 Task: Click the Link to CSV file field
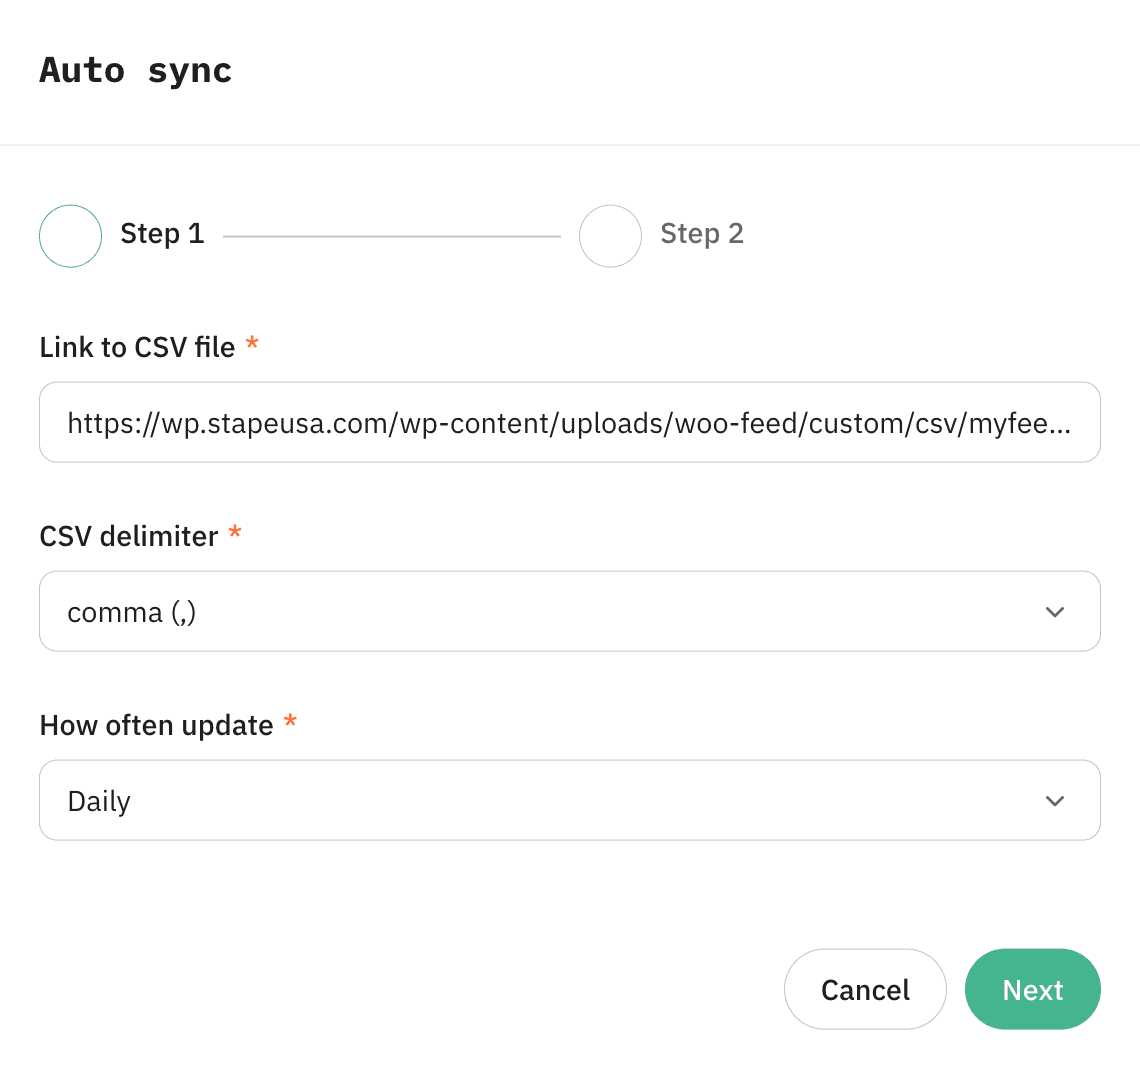tap(570, 422)
